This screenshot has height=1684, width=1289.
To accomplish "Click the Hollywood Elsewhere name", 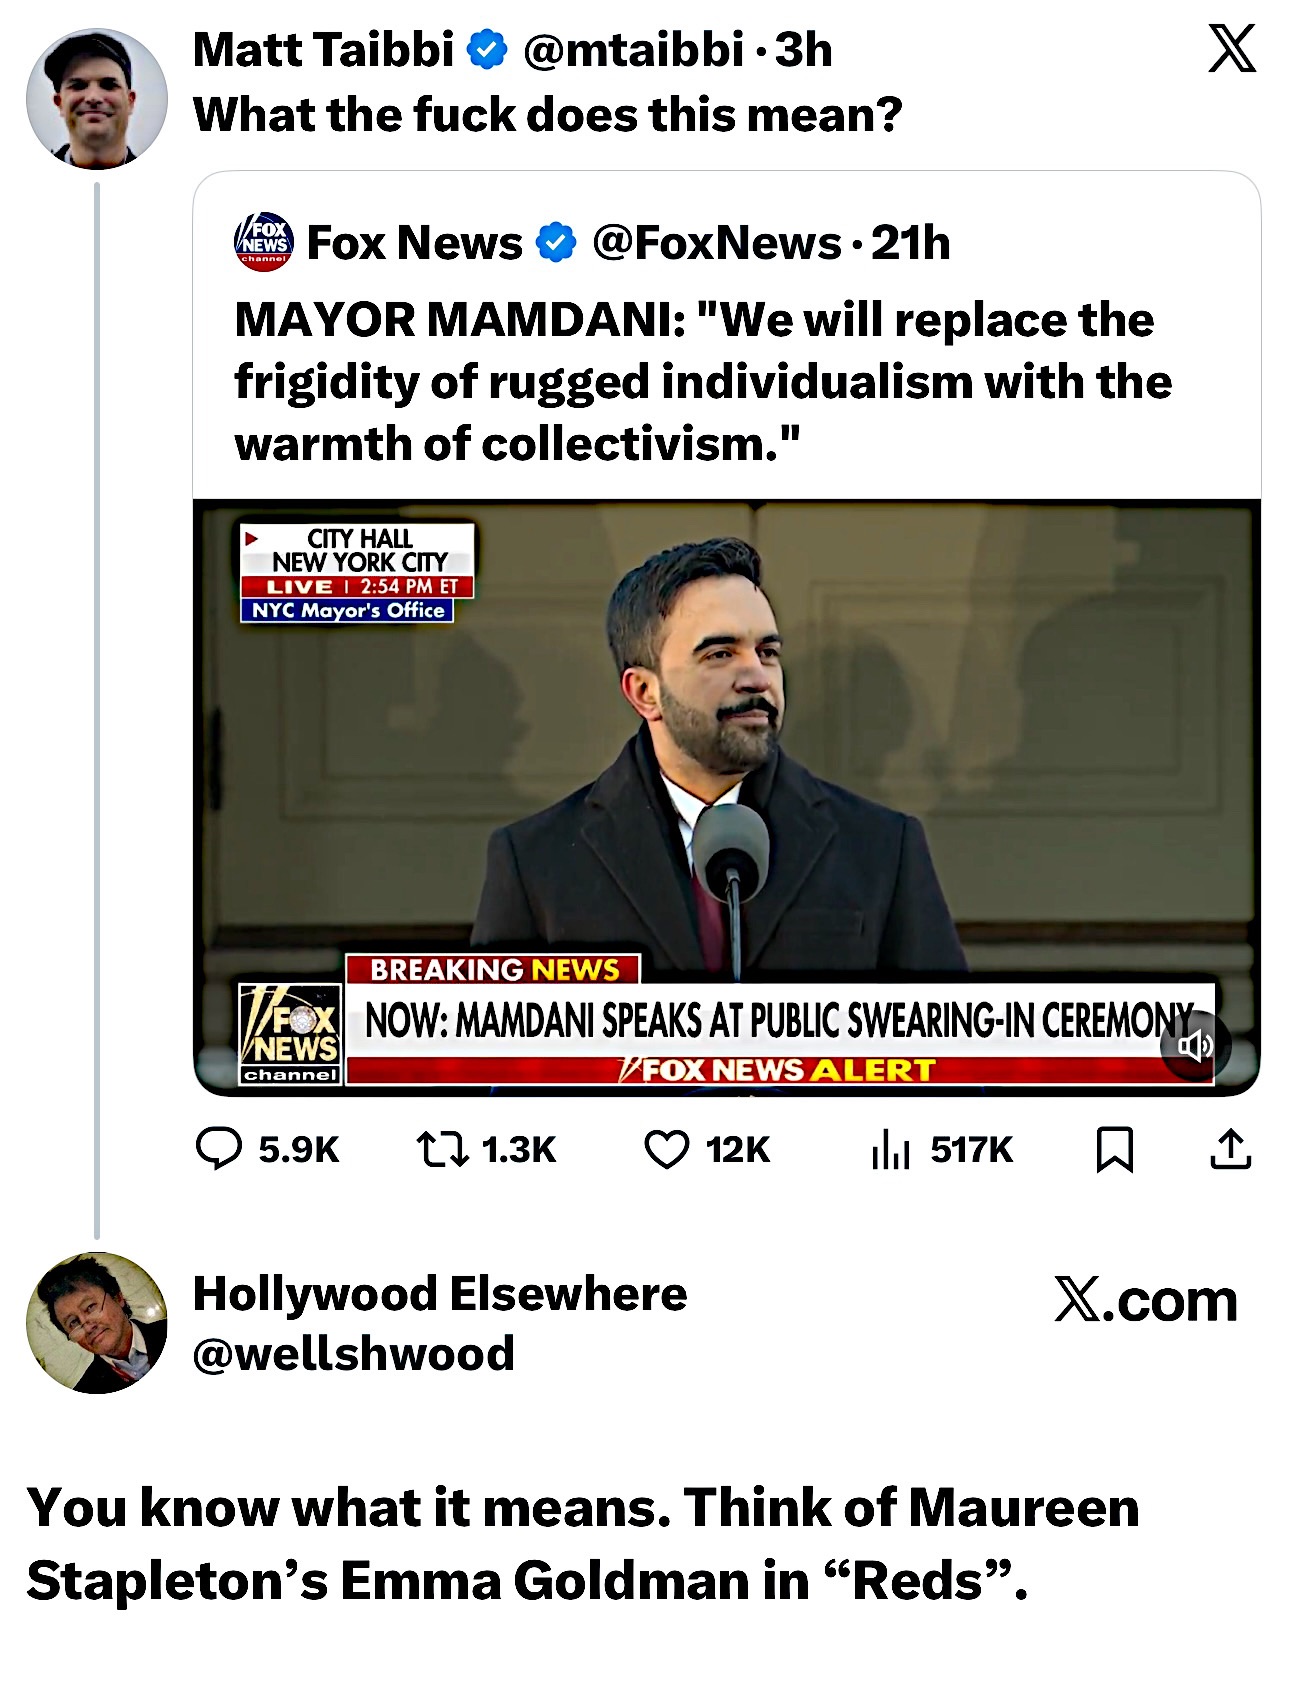I will (440, 1294).
